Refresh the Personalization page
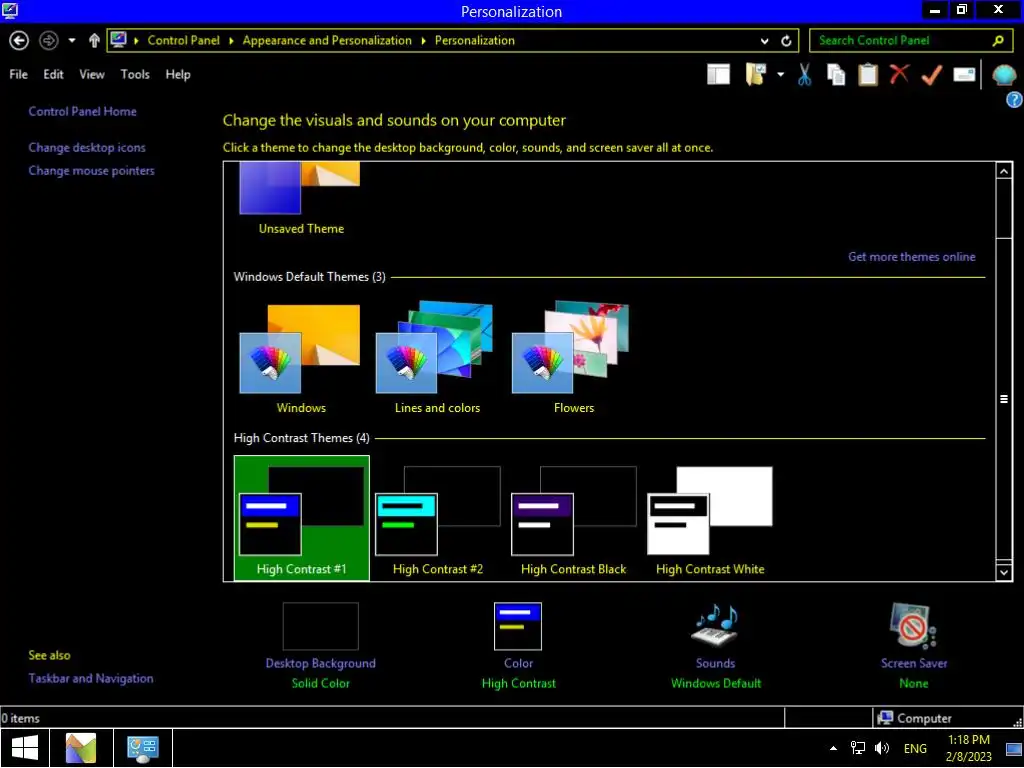Image resolution: width=1024 pixels, height=768 pixels. 786,41
